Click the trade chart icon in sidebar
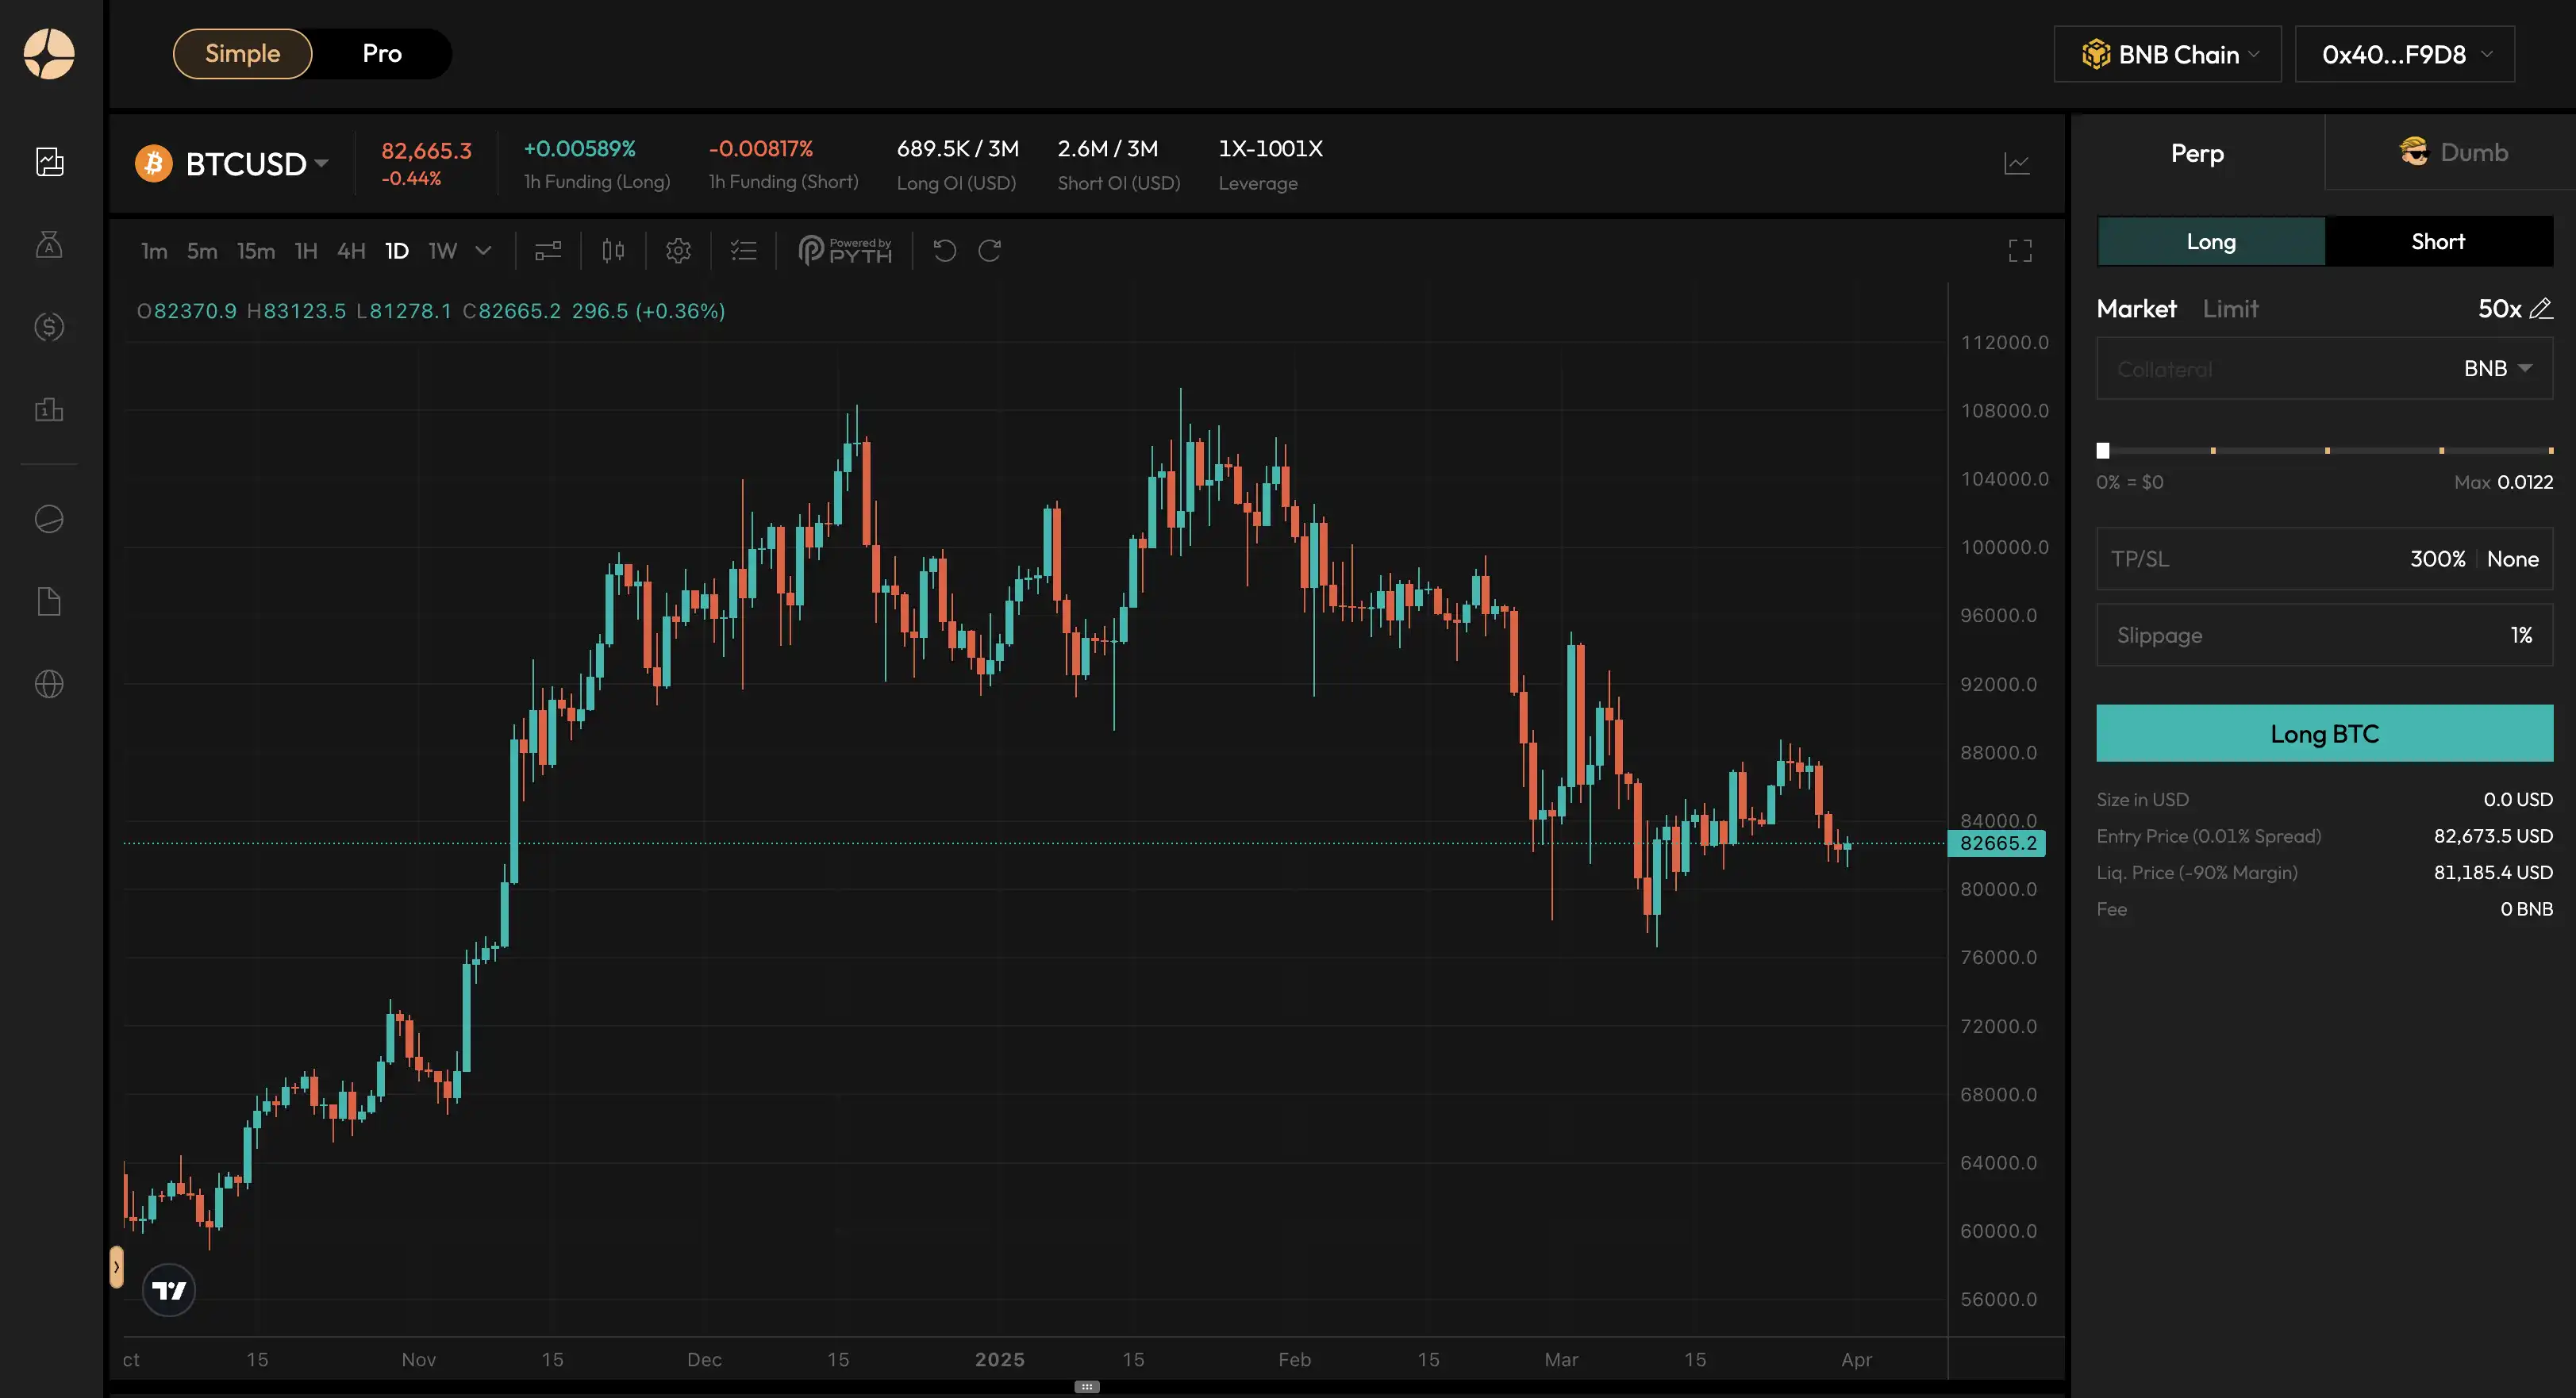 (49, 162)
